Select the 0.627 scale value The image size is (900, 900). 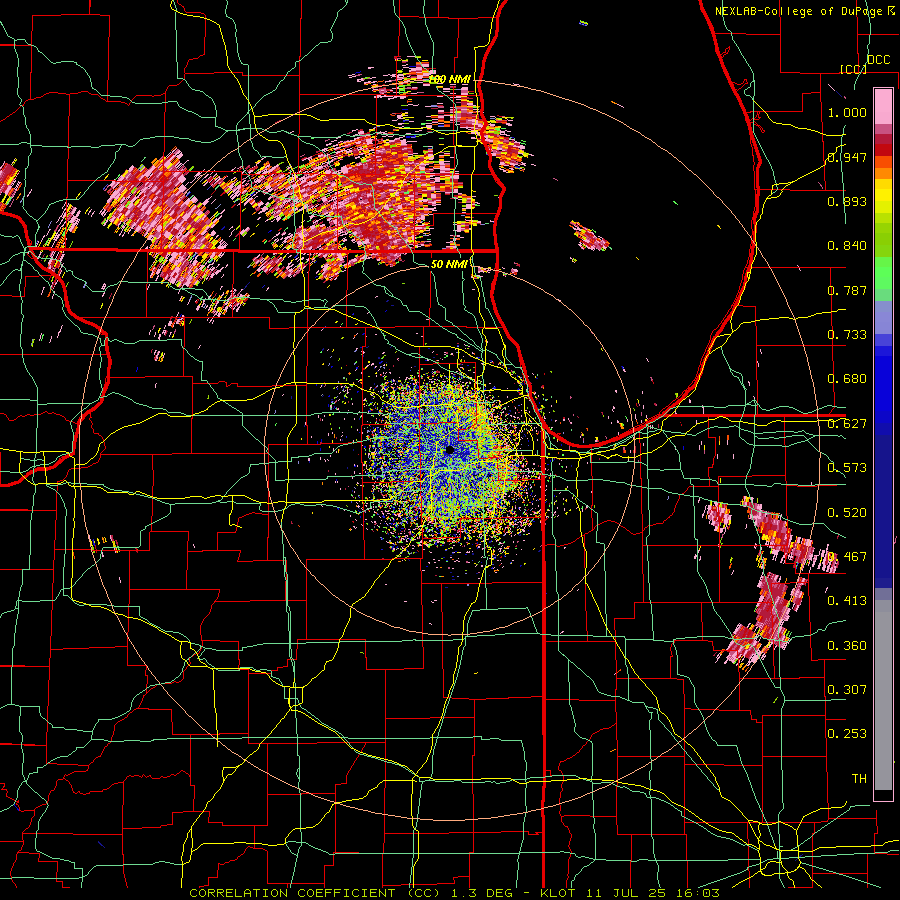pyautogui.click(x=847, y=424)
